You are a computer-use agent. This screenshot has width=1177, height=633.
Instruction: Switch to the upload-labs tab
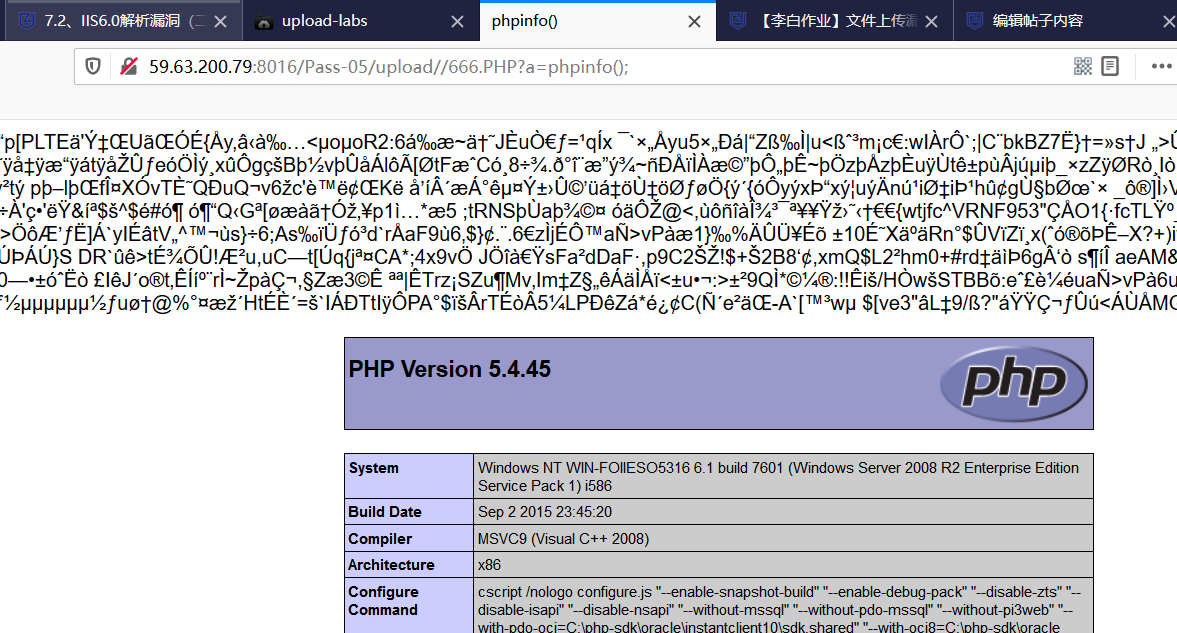click(360, 21)
